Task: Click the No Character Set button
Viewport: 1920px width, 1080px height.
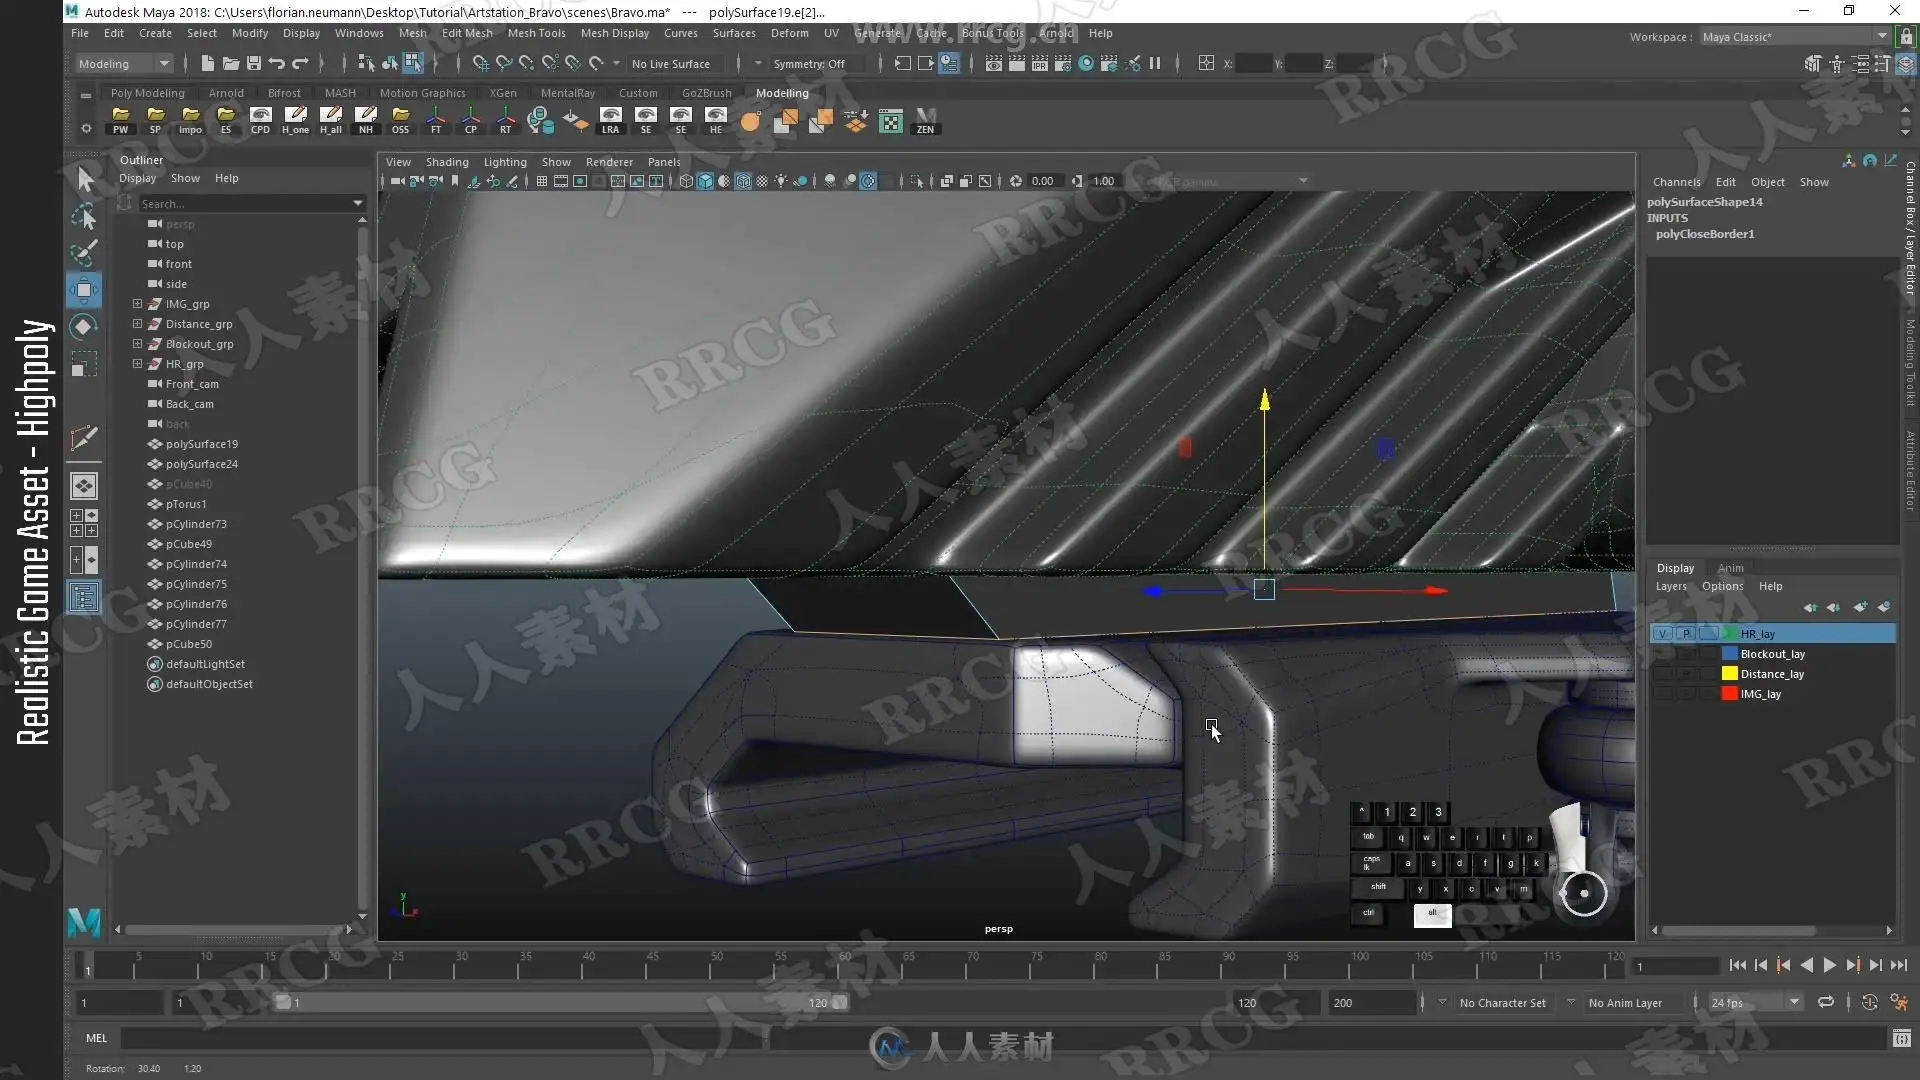Action: pos(1502,1003)
